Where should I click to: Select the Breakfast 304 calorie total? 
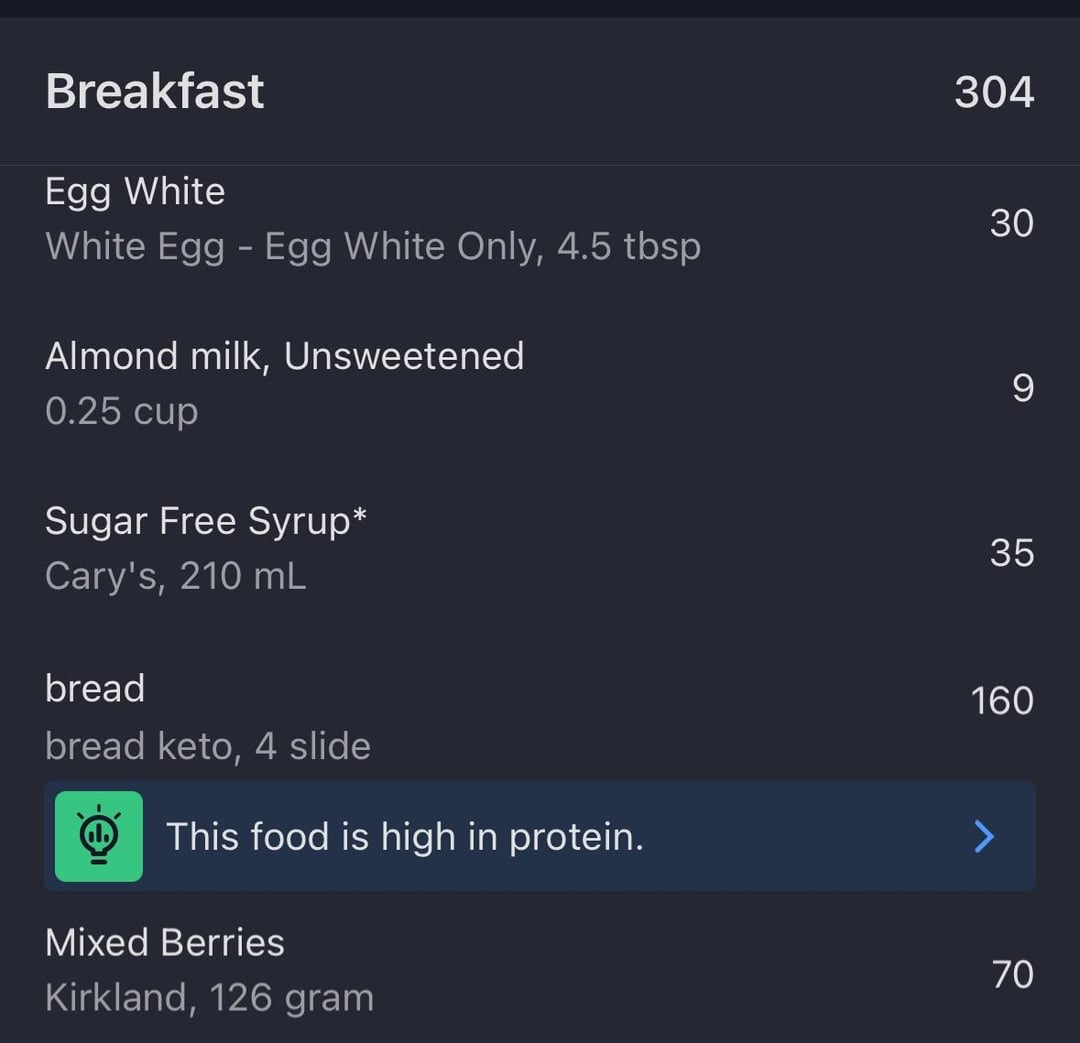(994, 92)
